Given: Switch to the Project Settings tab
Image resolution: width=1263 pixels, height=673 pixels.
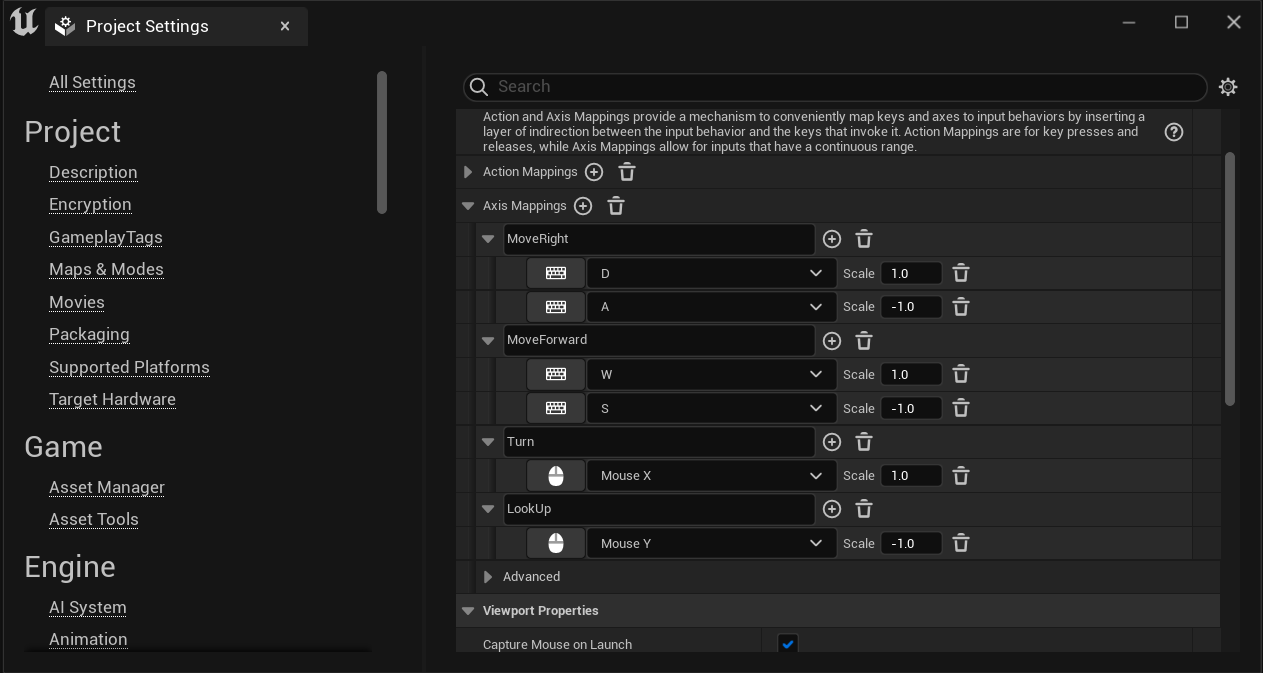Looking at the screenshot, I should click(147, 26).
